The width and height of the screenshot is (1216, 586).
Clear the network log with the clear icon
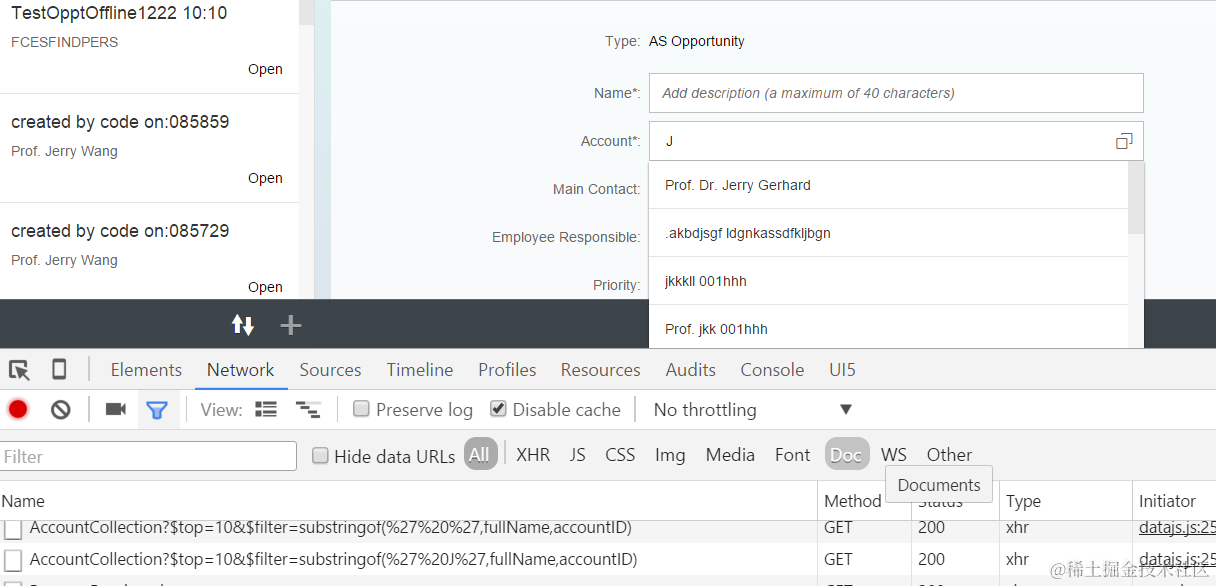pos(61,409)
